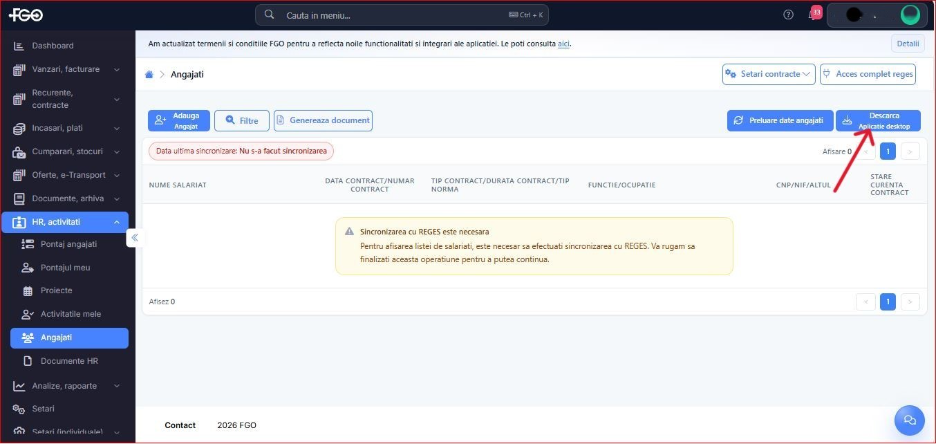Open the Filtre button
The image size is (936, 444).
click(x=242, y=121)
